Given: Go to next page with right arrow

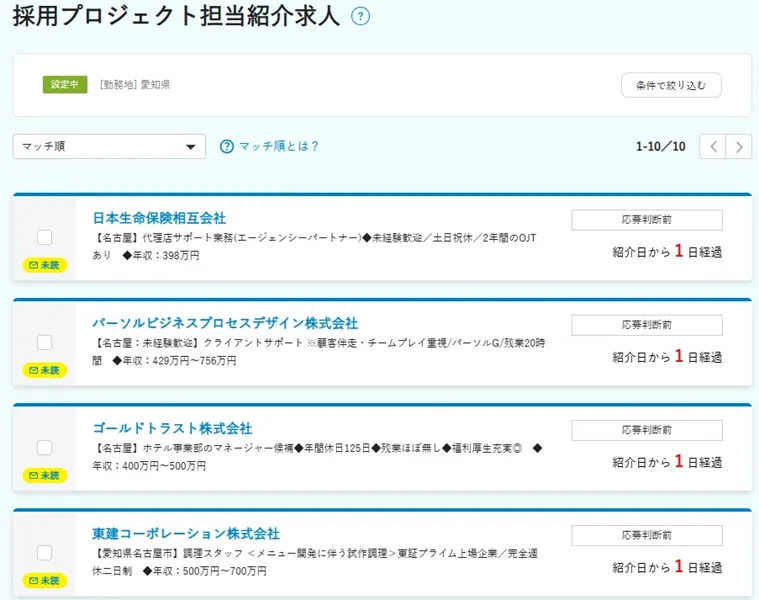Looking at the screenshot, I should click(x=739, y=147).
